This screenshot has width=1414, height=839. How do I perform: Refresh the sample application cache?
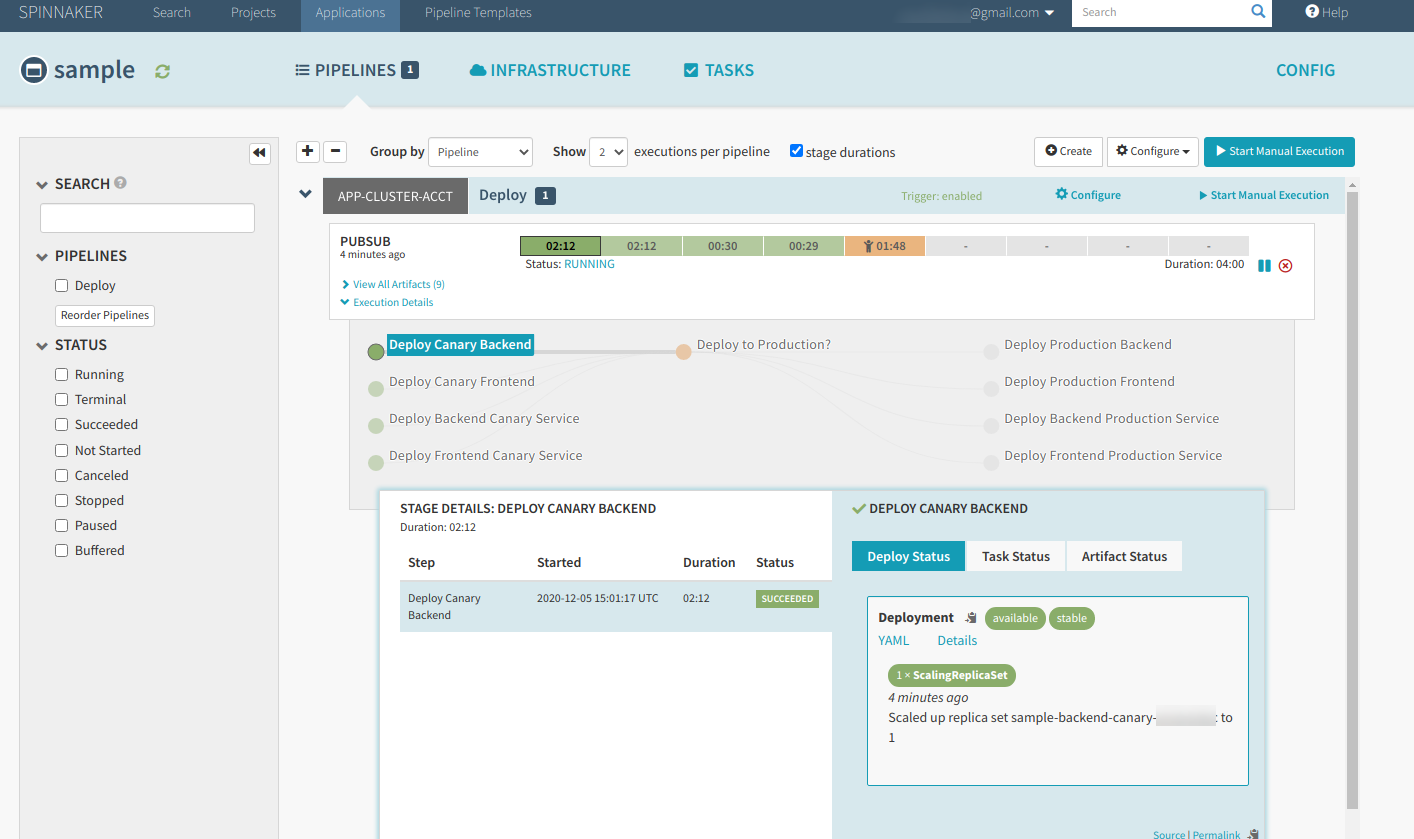pyautogui.click(x=161, y=70)
